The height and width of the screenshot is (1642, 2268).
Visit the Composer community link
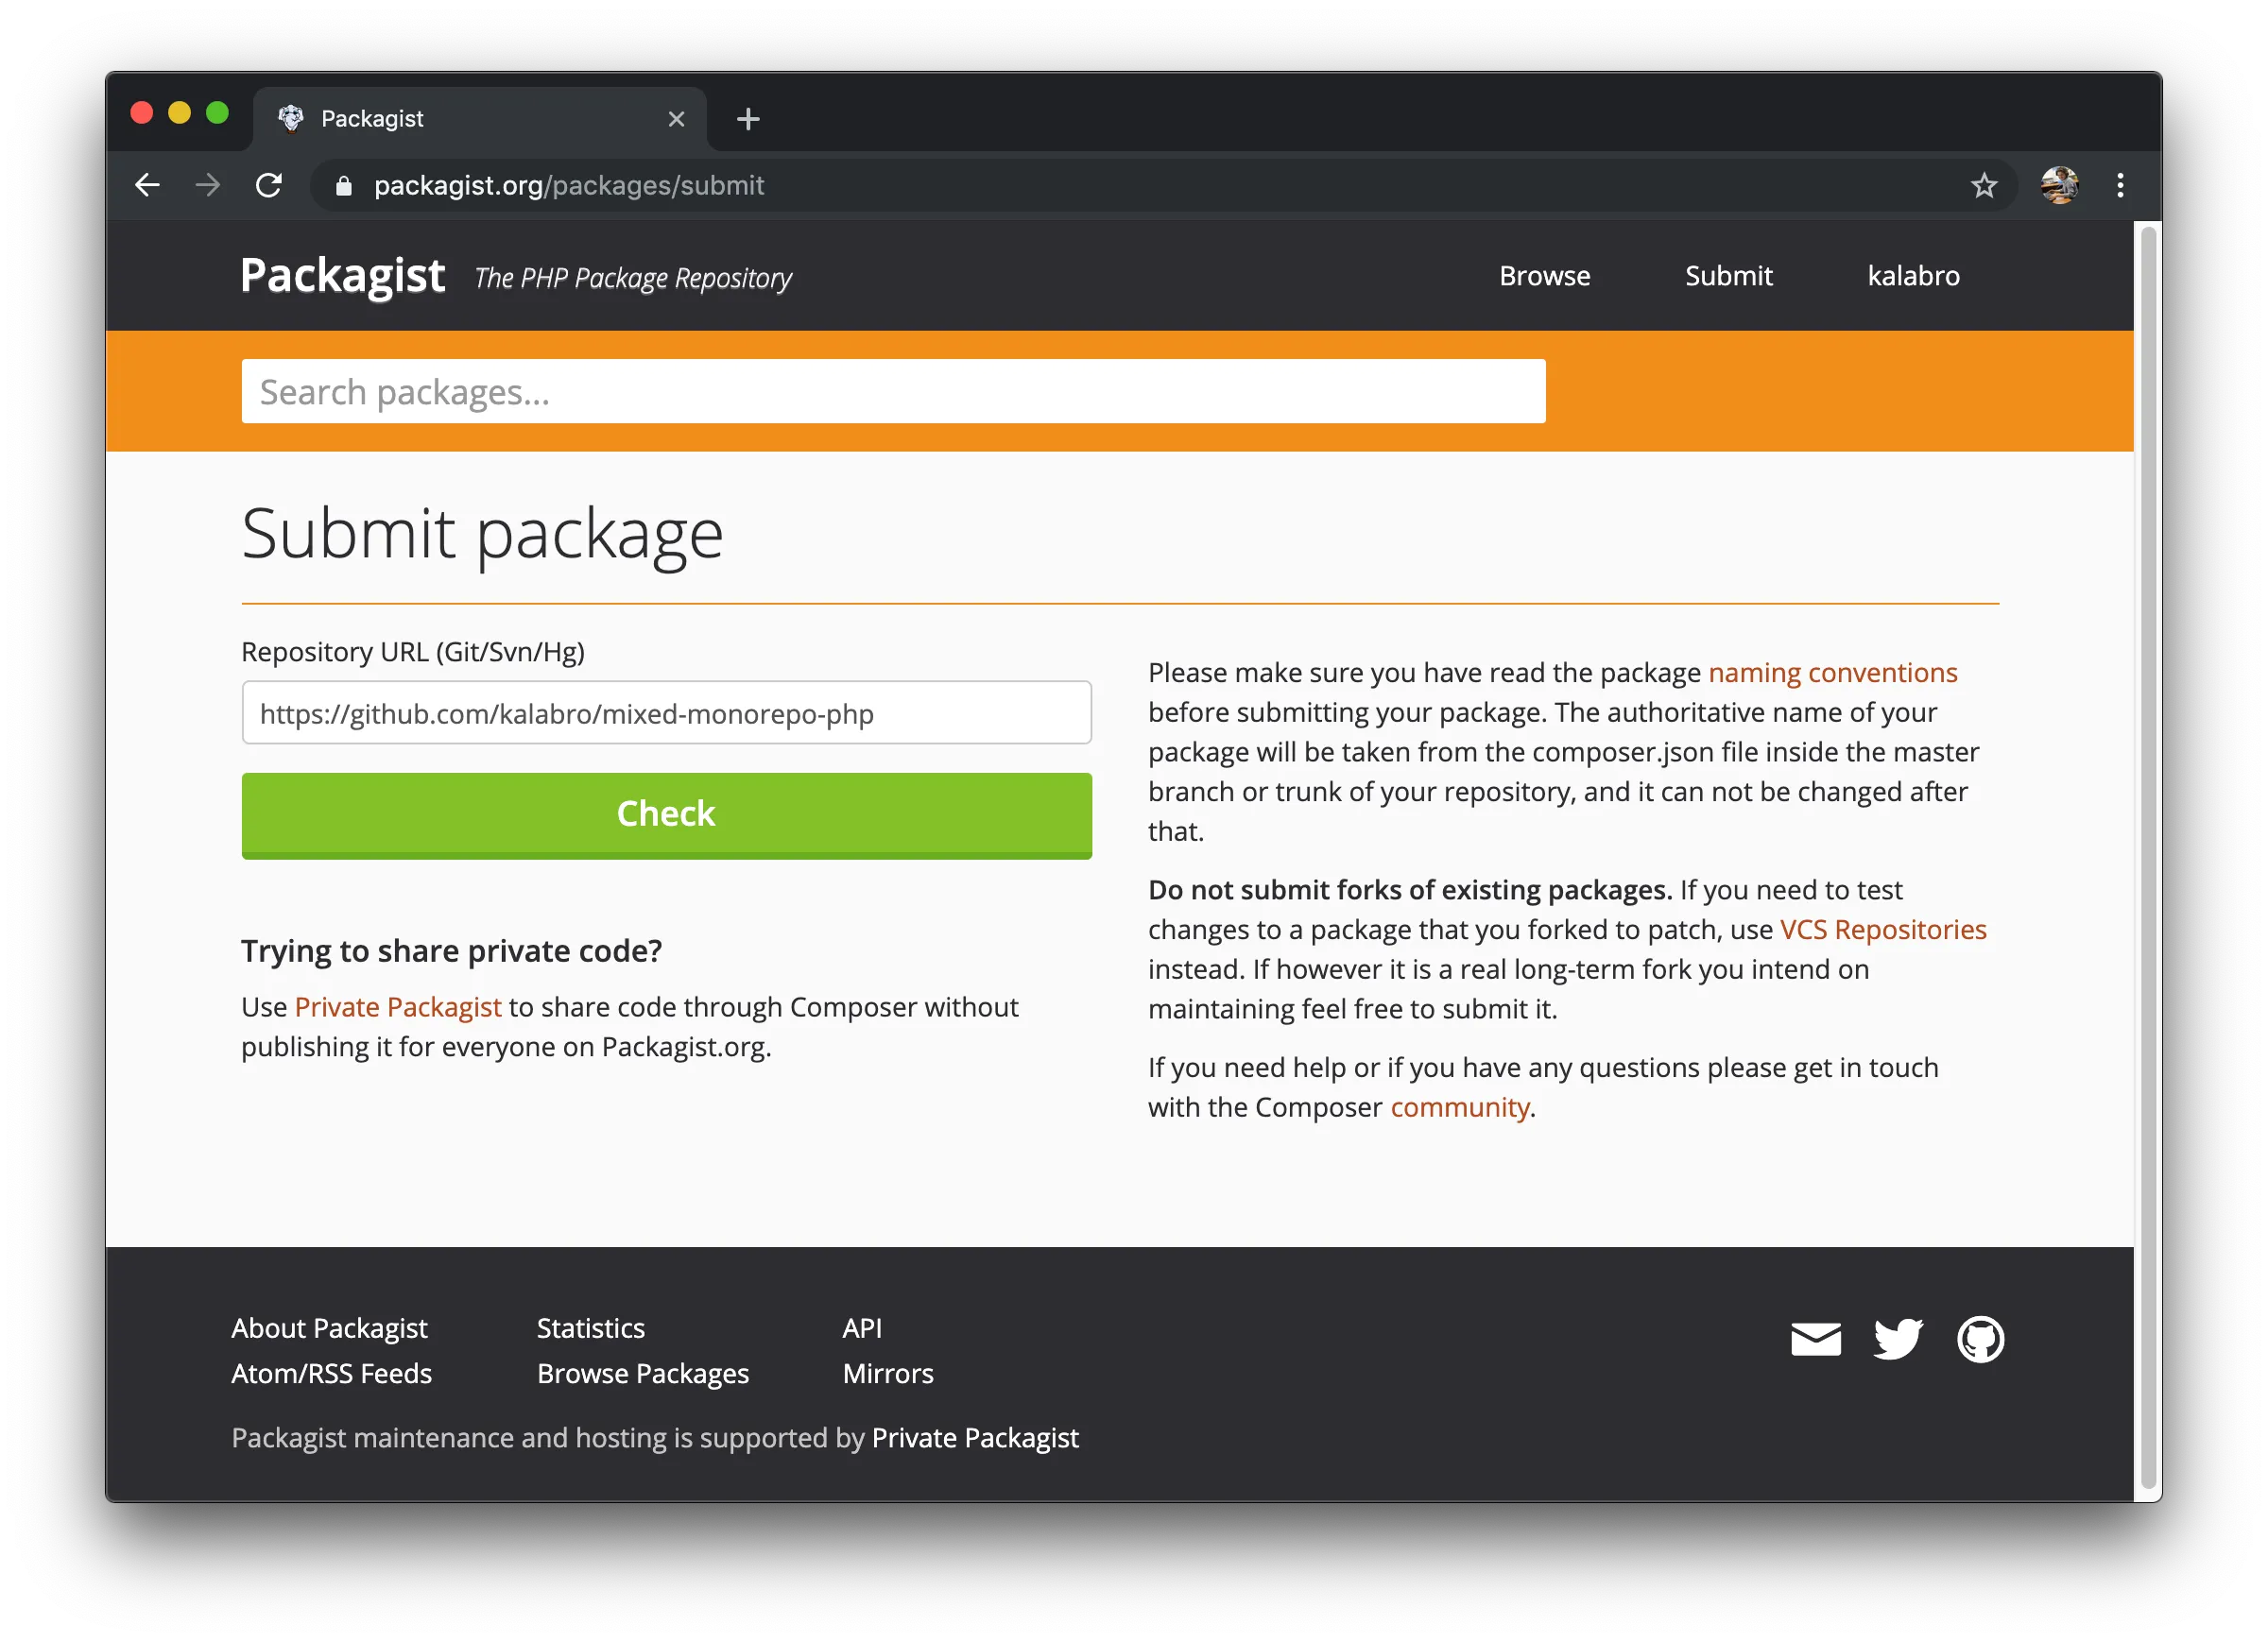[x=1460, y=1106]
